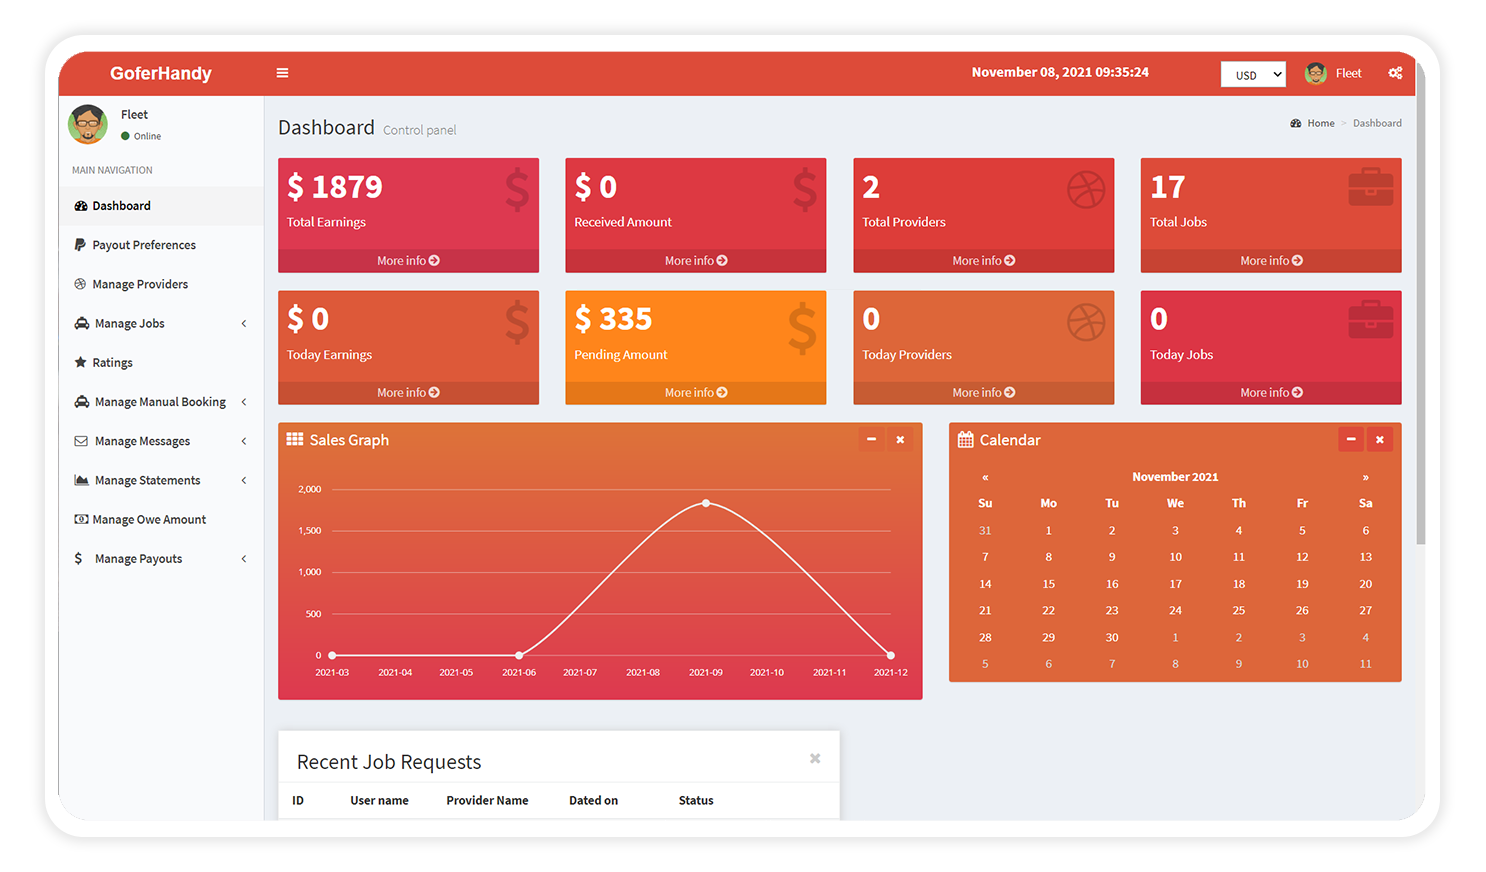This screenshot has height=872, width=1486.
Task: Click More info on Today Providers card
Action: (984, 393)
